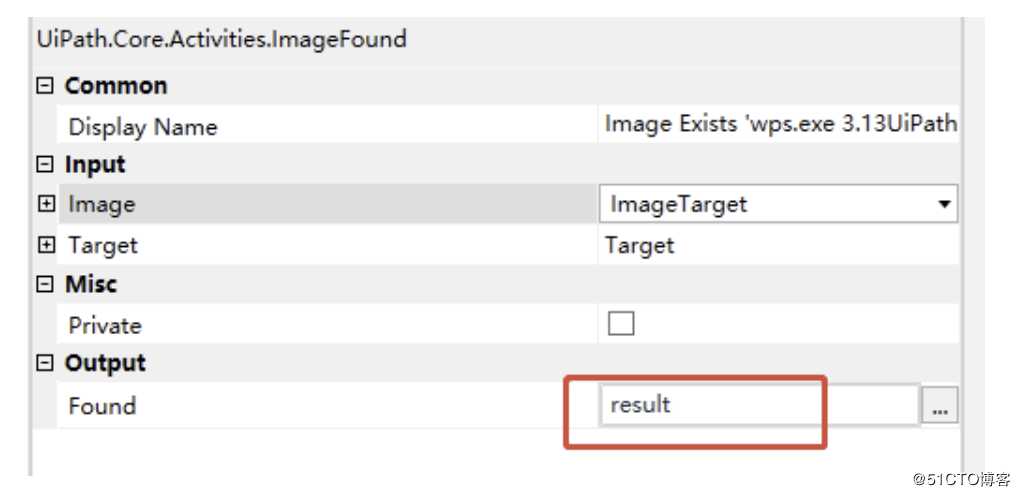Select the Image property label
The height and width of the screenshot is (496, 1020).
(101, 205)
